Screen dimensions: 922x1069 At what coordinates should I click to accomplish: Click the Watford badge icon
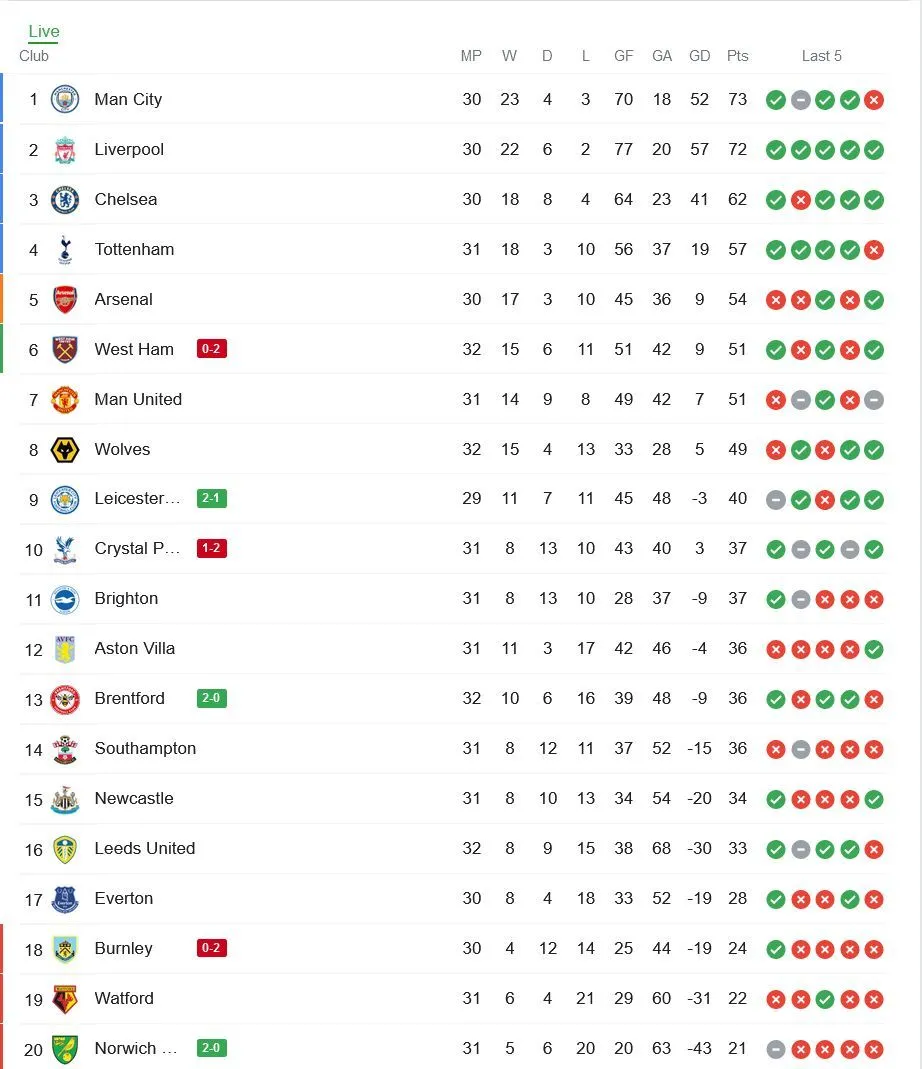click(x=65, y=998)
